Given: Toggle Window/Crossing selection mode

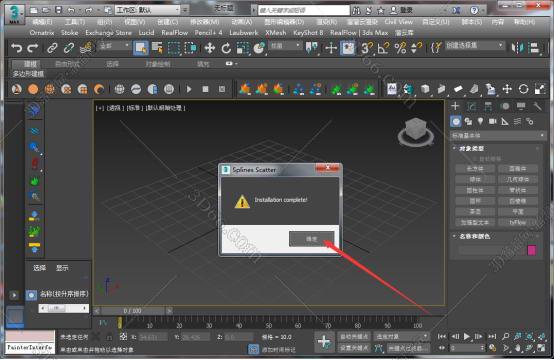Looking at the screenshot, I should click(190, 48).
